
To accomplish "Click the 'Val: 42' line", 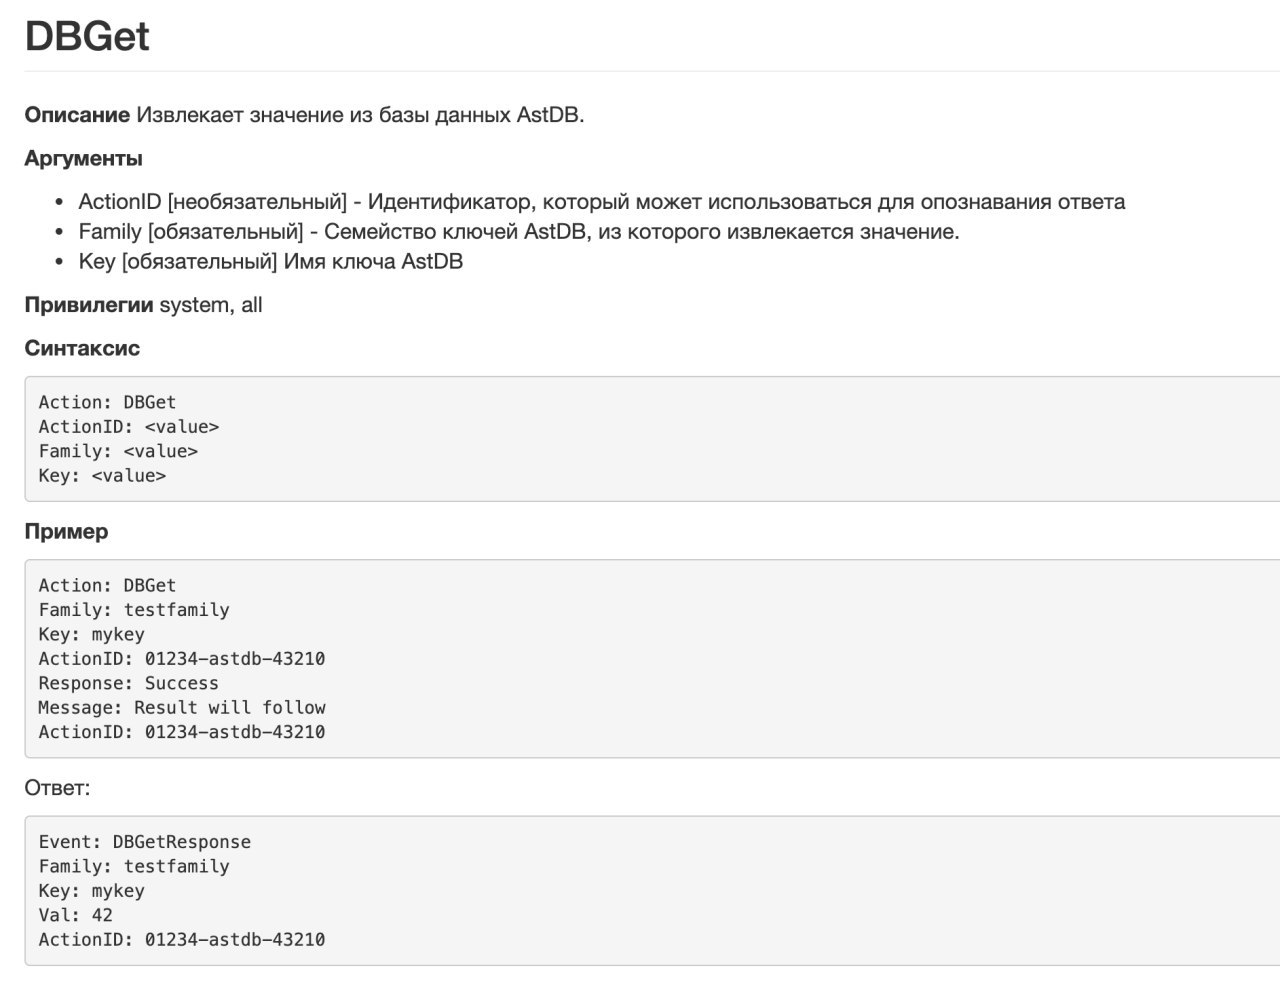I will pyautogui.click(x=76, y=915).
